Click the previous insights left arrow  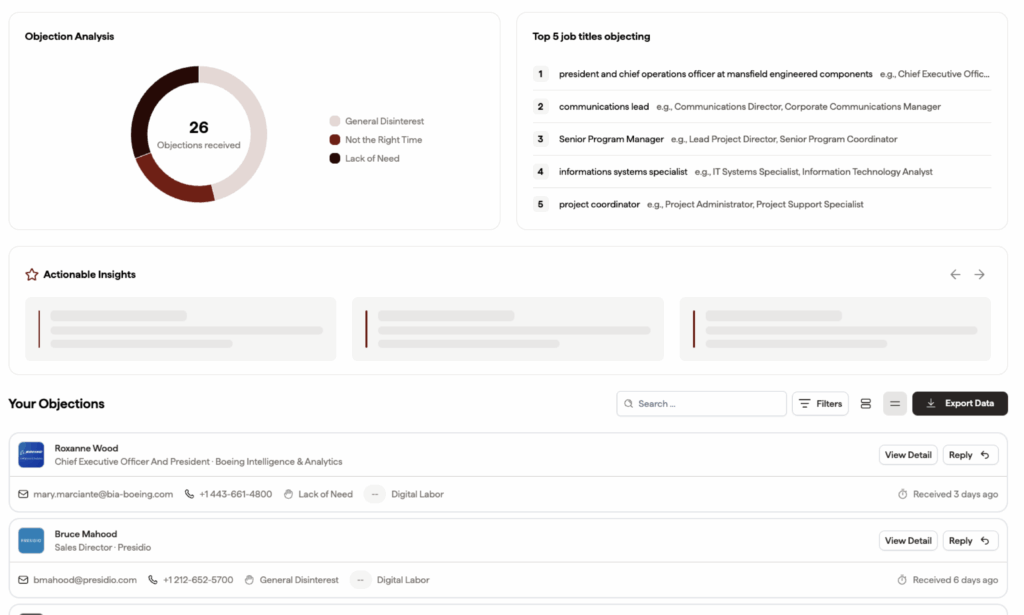point(955,274)
